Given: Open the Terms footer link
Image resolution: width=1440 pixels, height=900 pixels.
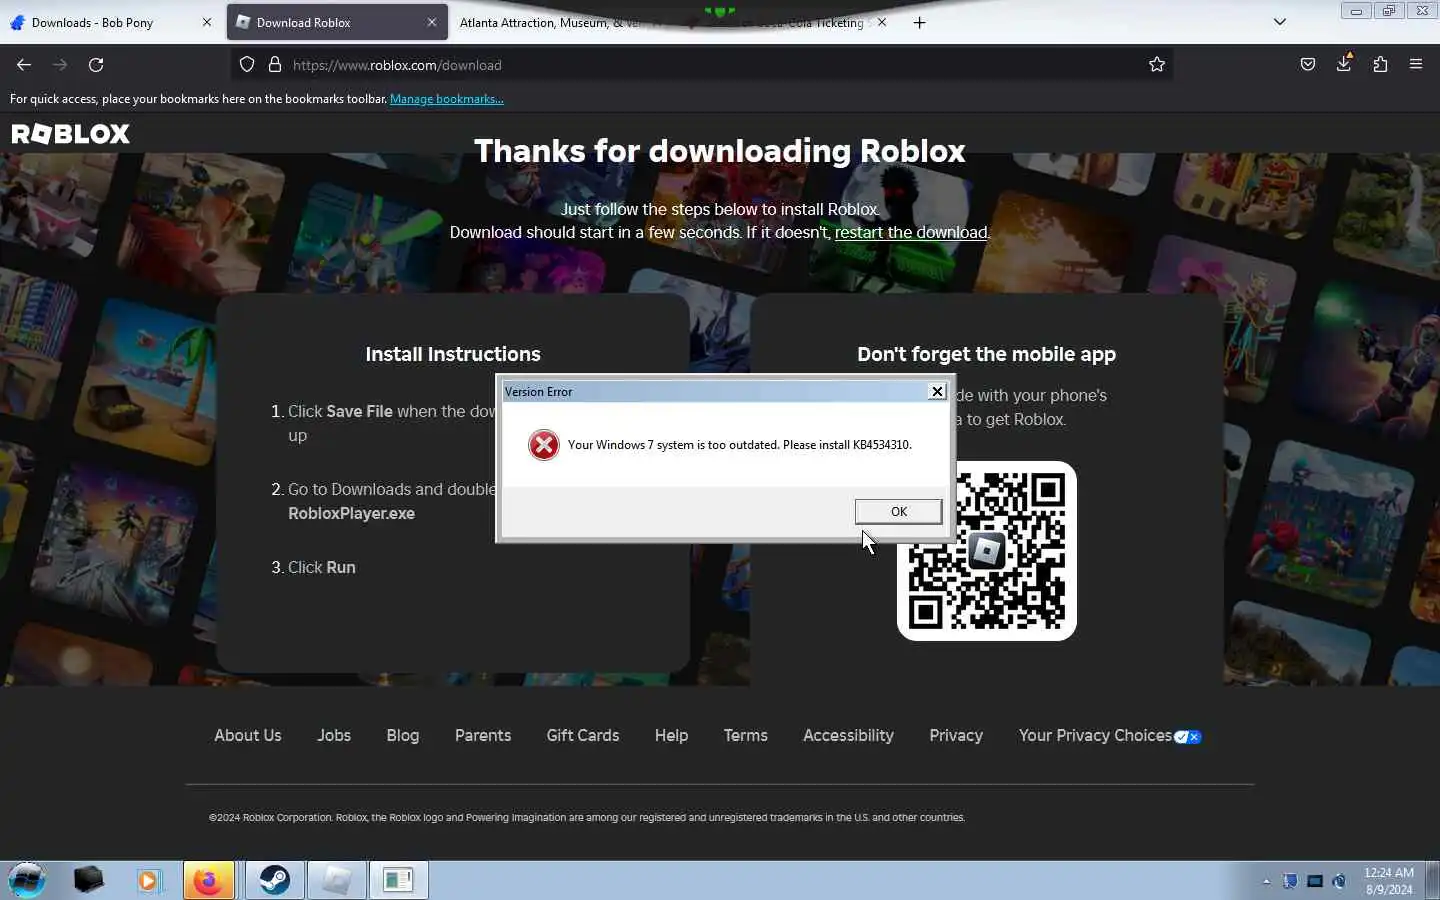Looking at the screenshot, I should (746, 735).
